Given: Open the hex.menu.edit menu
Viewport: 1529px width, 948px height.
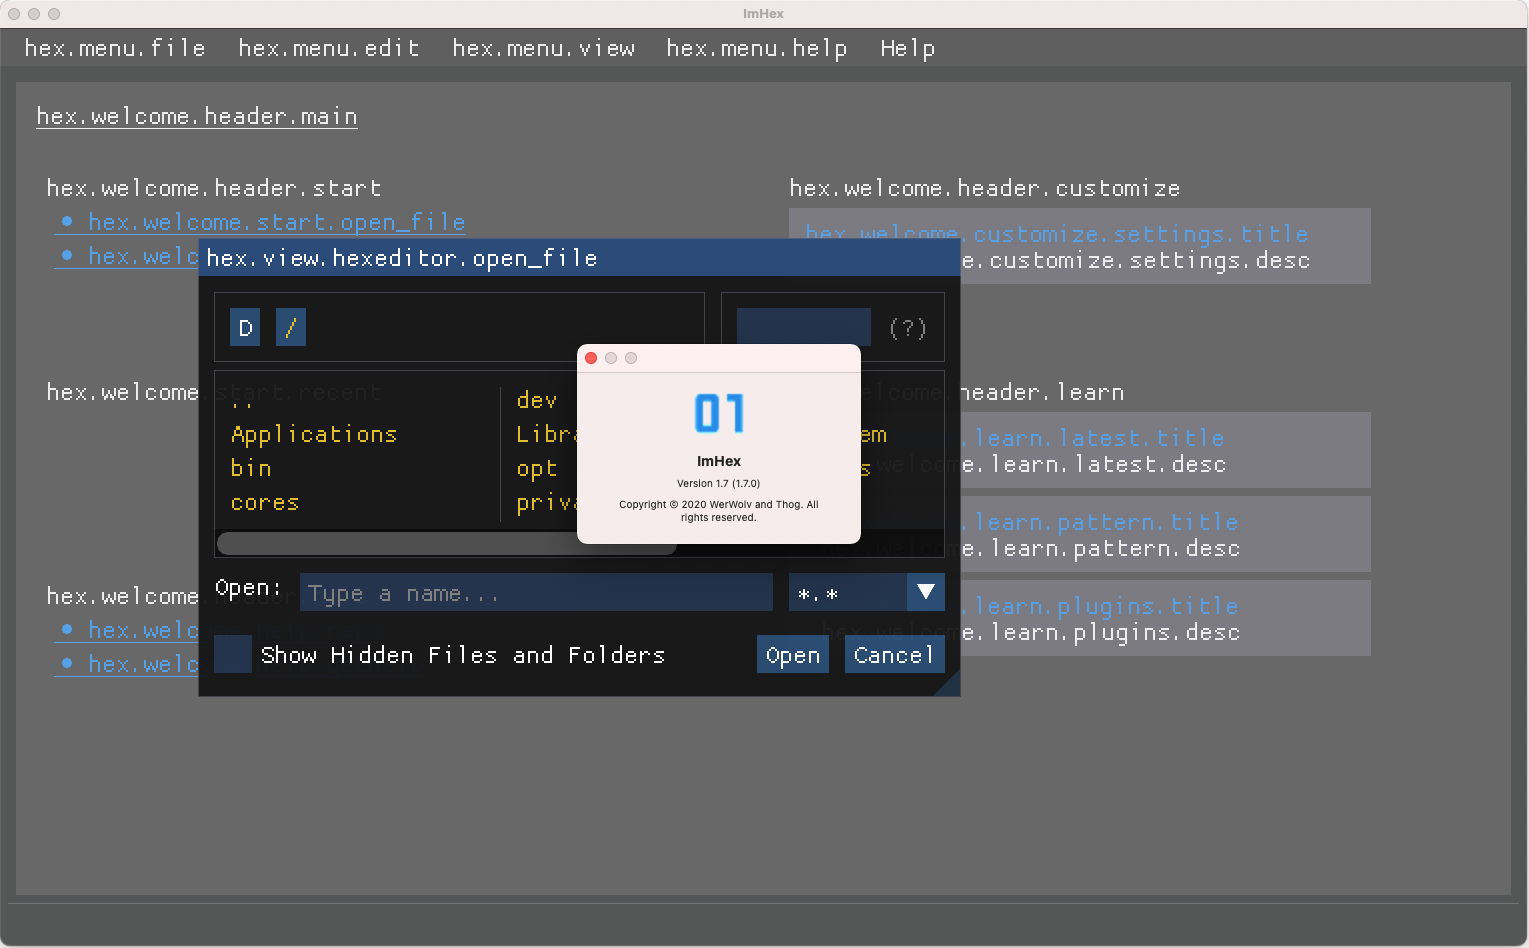Looking at the screenshot, I should [329, 47].
